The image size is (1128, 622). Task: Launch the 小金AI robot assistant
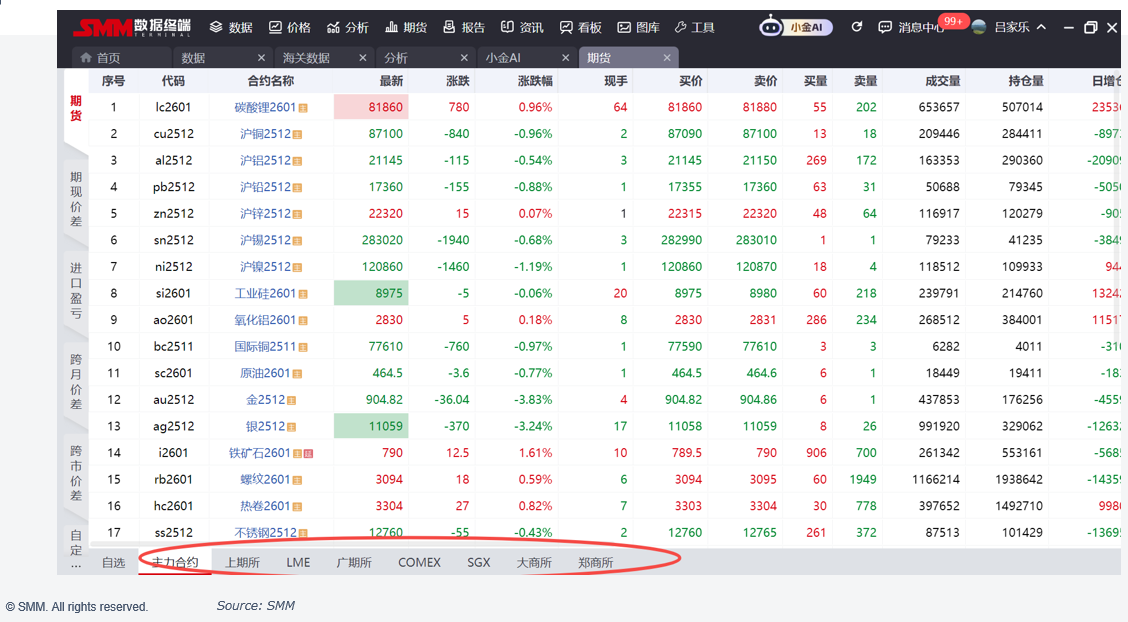point(770,27)
